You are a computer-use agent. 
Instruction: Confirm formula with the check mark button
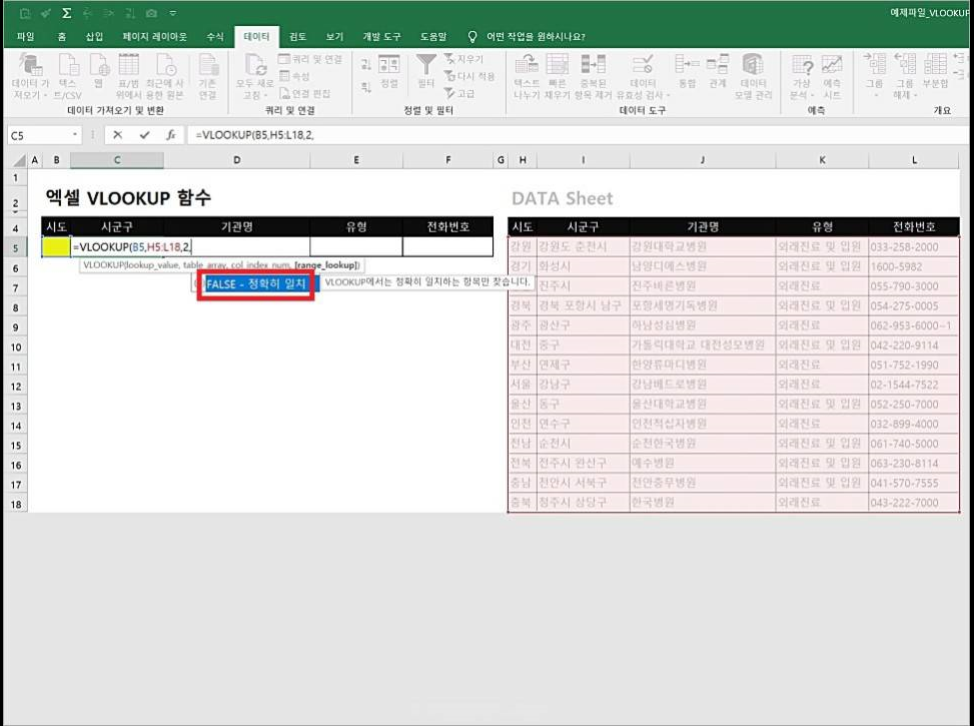[144, 135]
